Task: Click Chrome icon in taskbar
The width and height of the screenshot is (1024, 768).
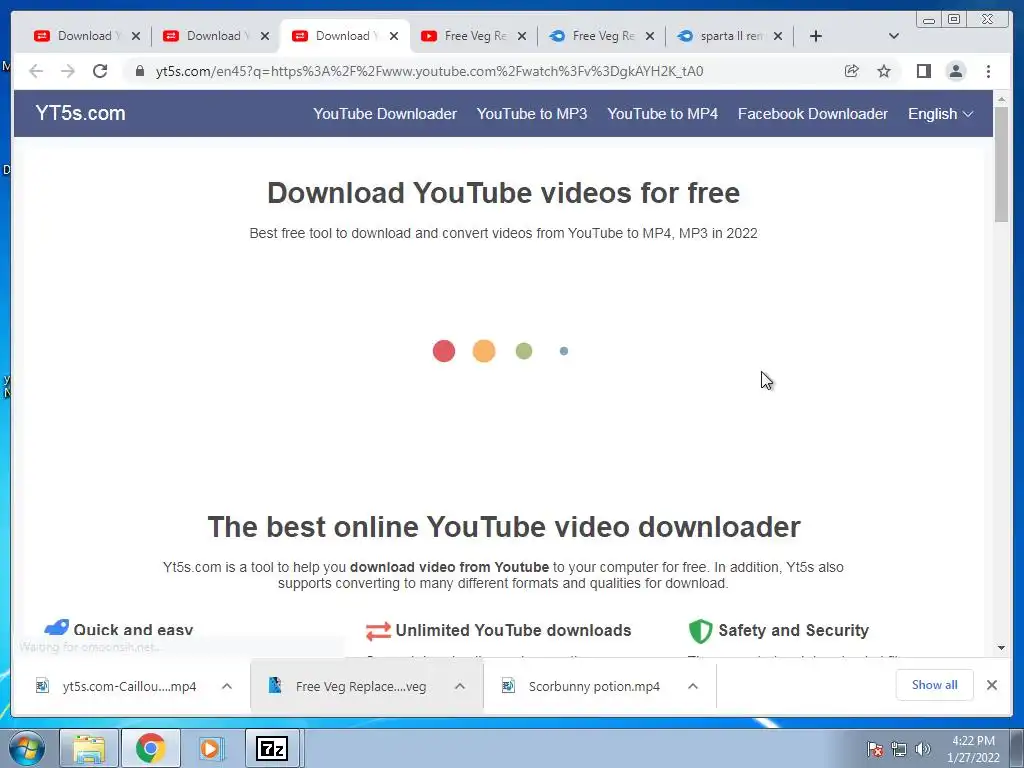Action: click(150, 748)
